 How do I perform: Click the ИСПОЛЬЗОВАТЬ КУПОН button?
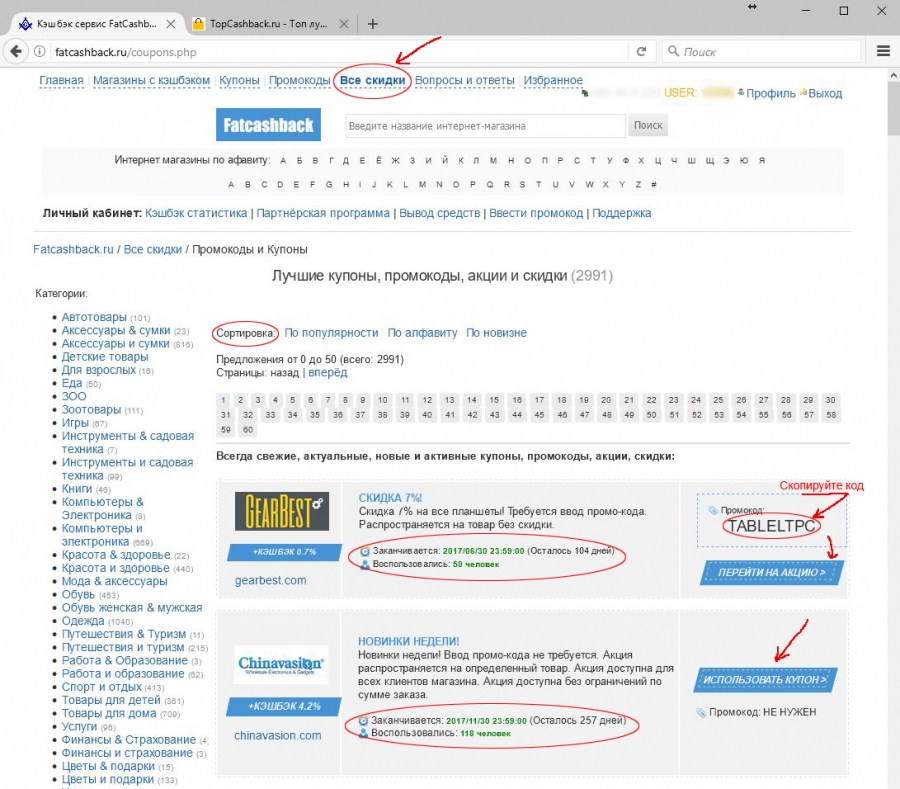click(x=765, y=679)
